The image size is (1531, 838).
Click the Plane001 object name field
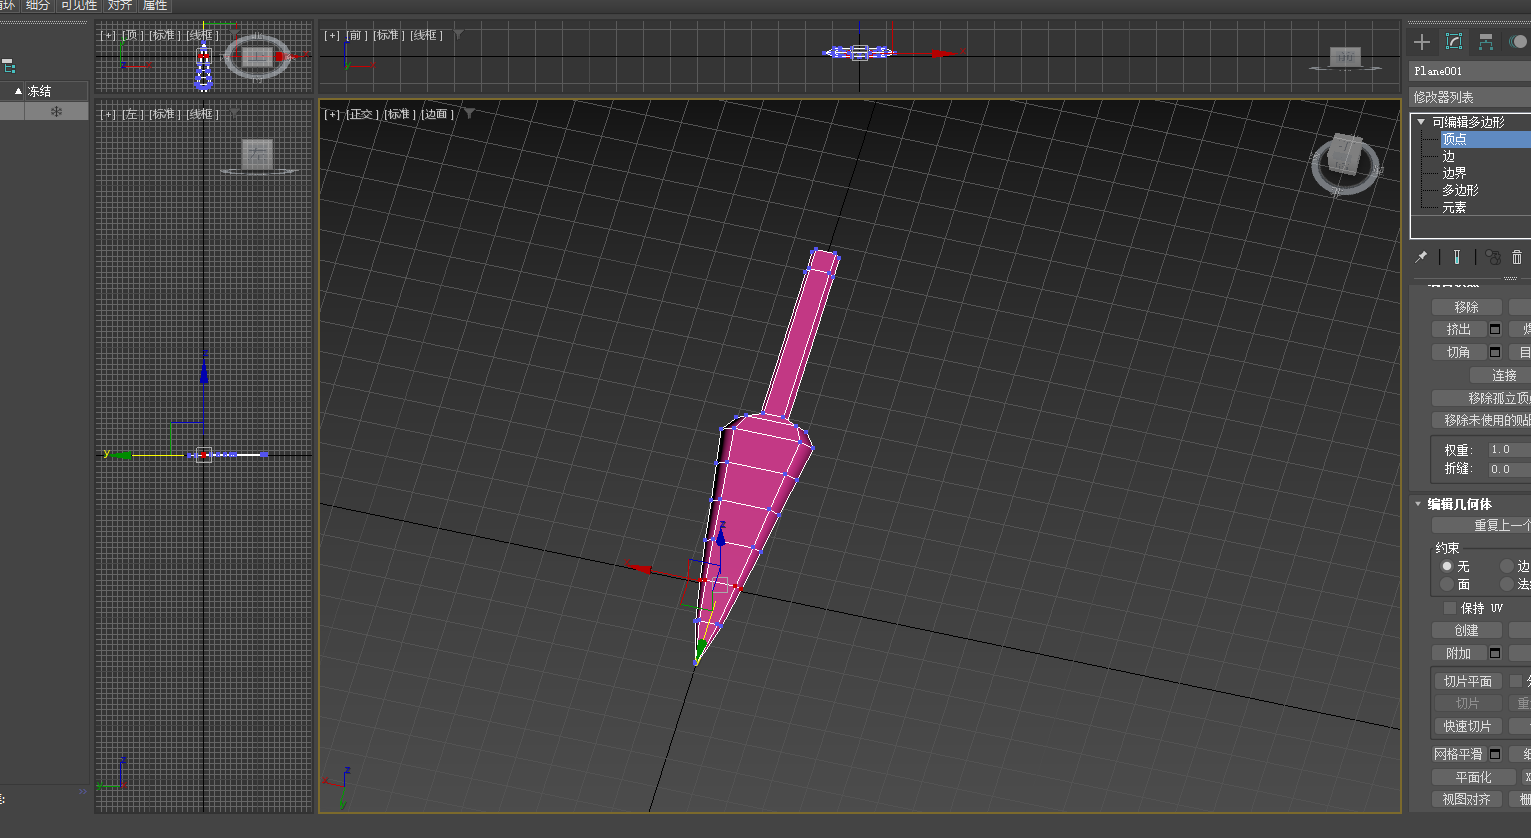(x=1470, y=71)
